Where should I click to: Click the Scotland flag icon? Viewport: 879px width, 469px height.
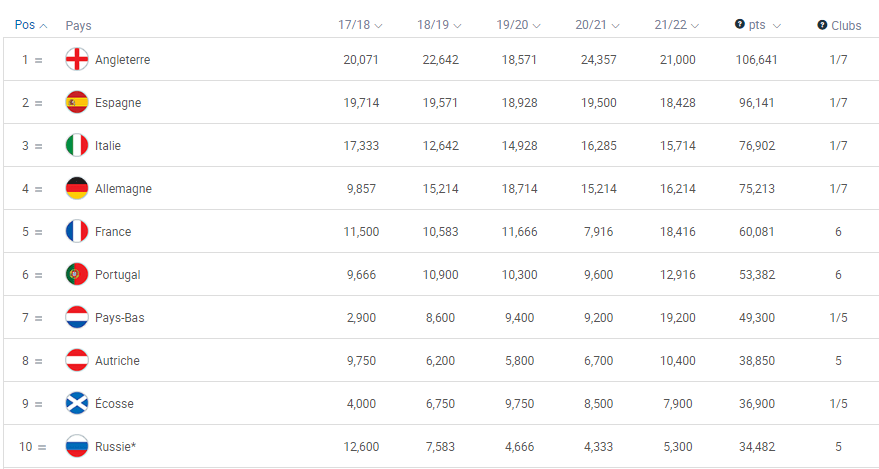tap(77, 403)
